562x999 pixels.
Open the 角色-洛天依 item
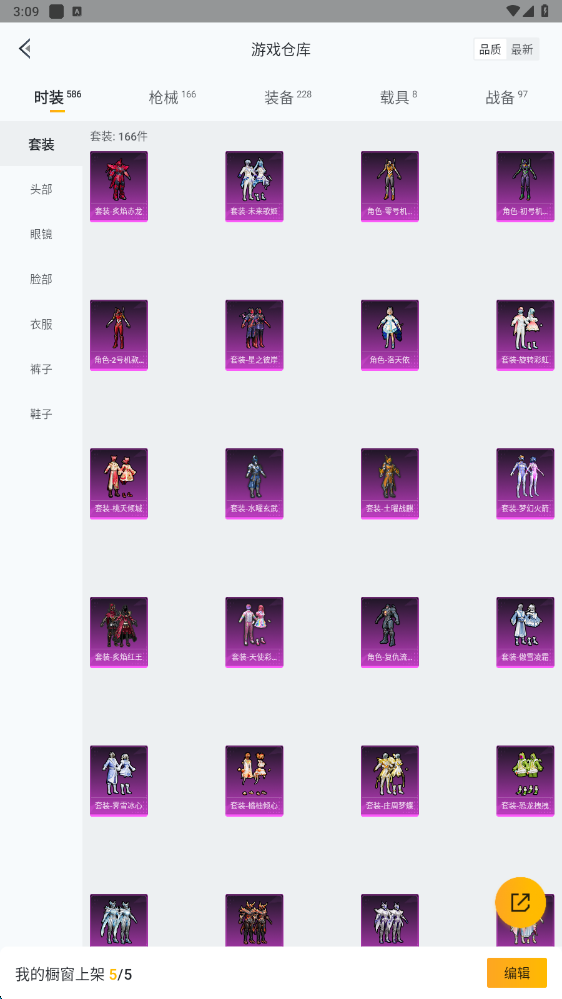[x=390, y=335]
